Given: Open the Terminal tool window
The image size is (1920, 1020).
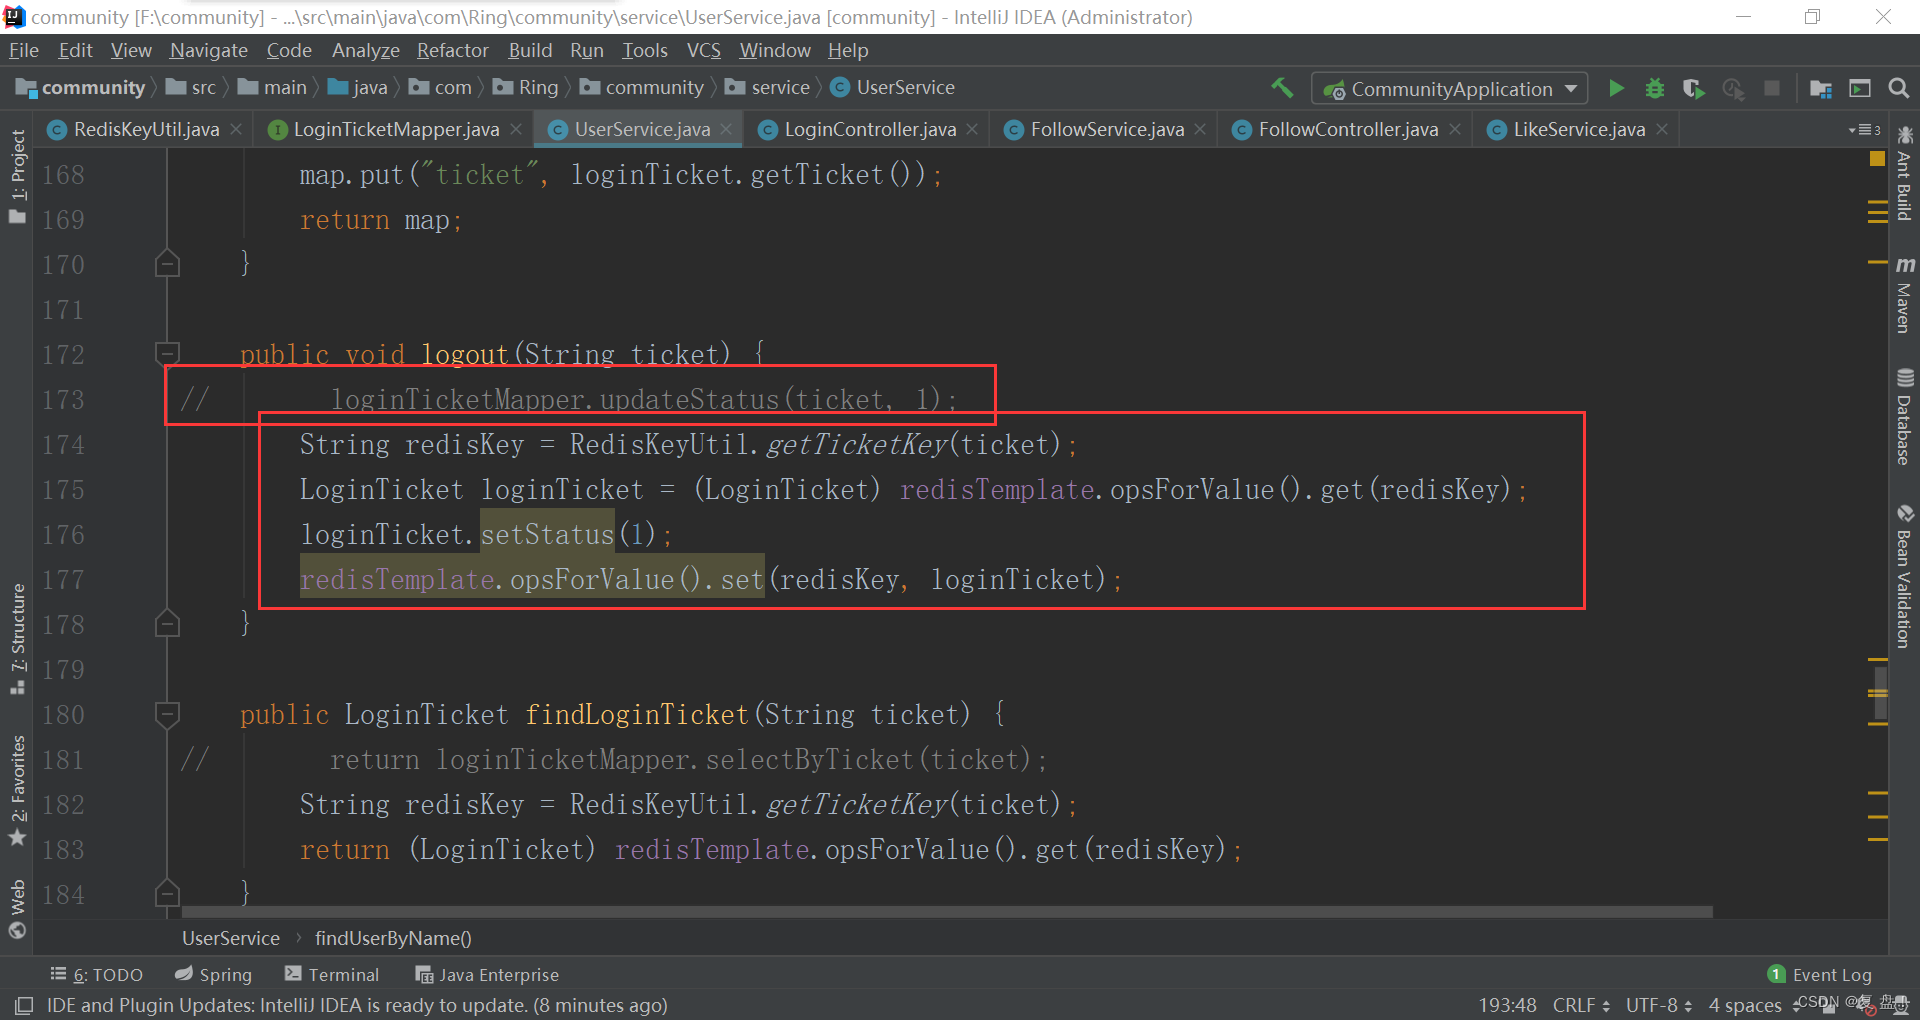Looking at the screenshot, I should pos(332,974).
